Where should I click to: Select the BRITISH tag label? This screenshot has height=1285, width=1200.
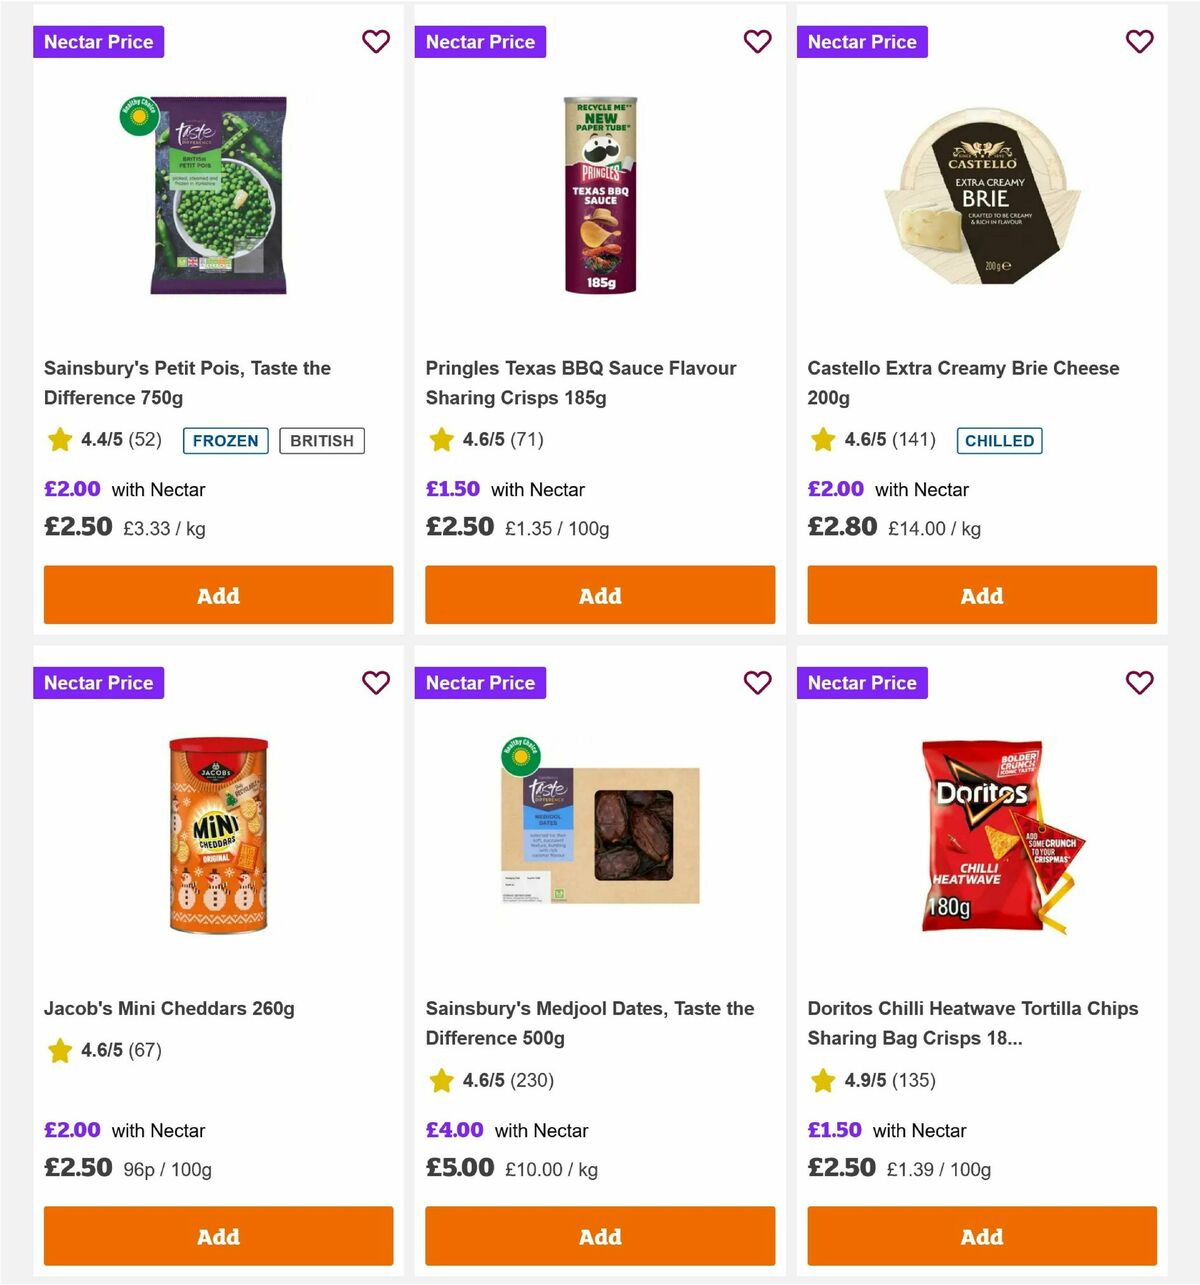coord(322,440)
